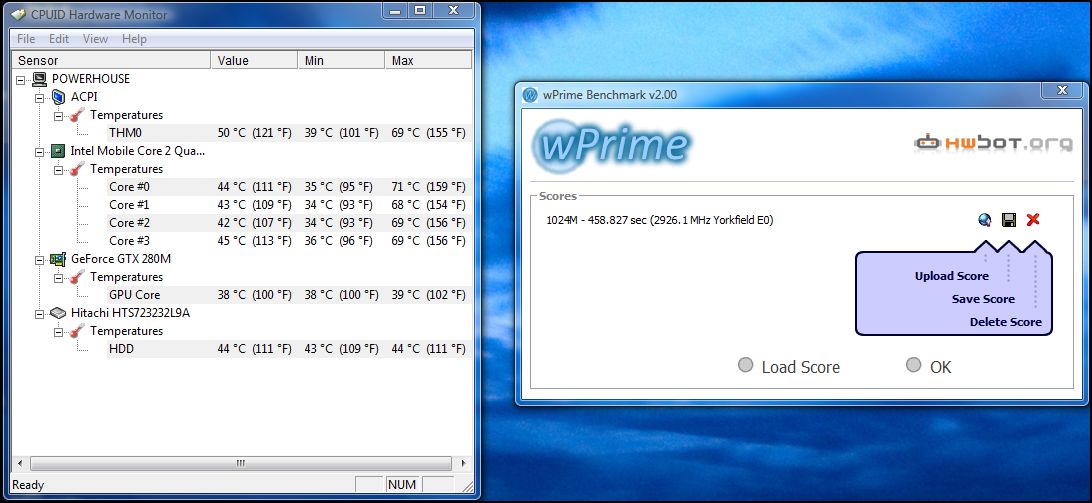This screenshot has width=1092, height=503.
Task: Collapse the Temperatures node under GeForce GTX
Action: point(58,277)
